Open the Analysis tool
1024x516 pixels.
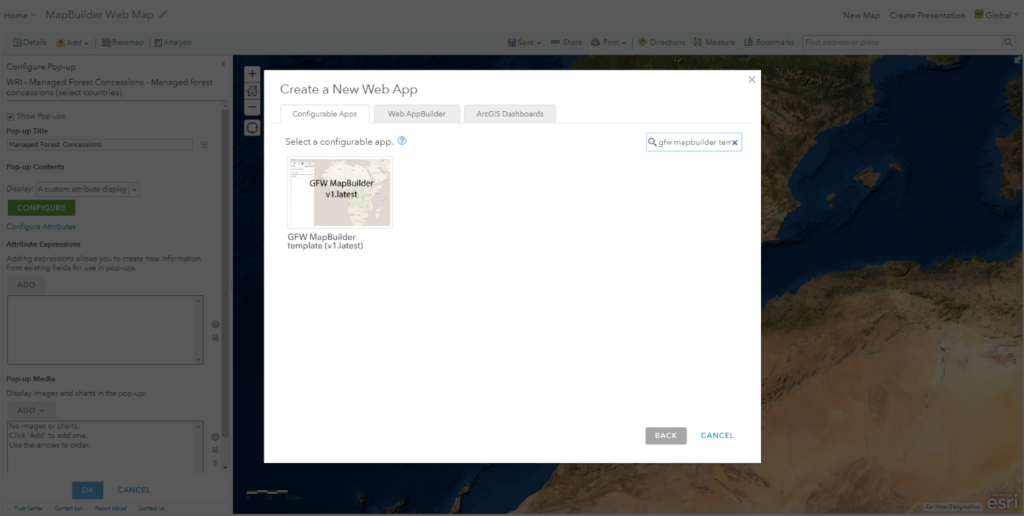(x=172, y=42)
